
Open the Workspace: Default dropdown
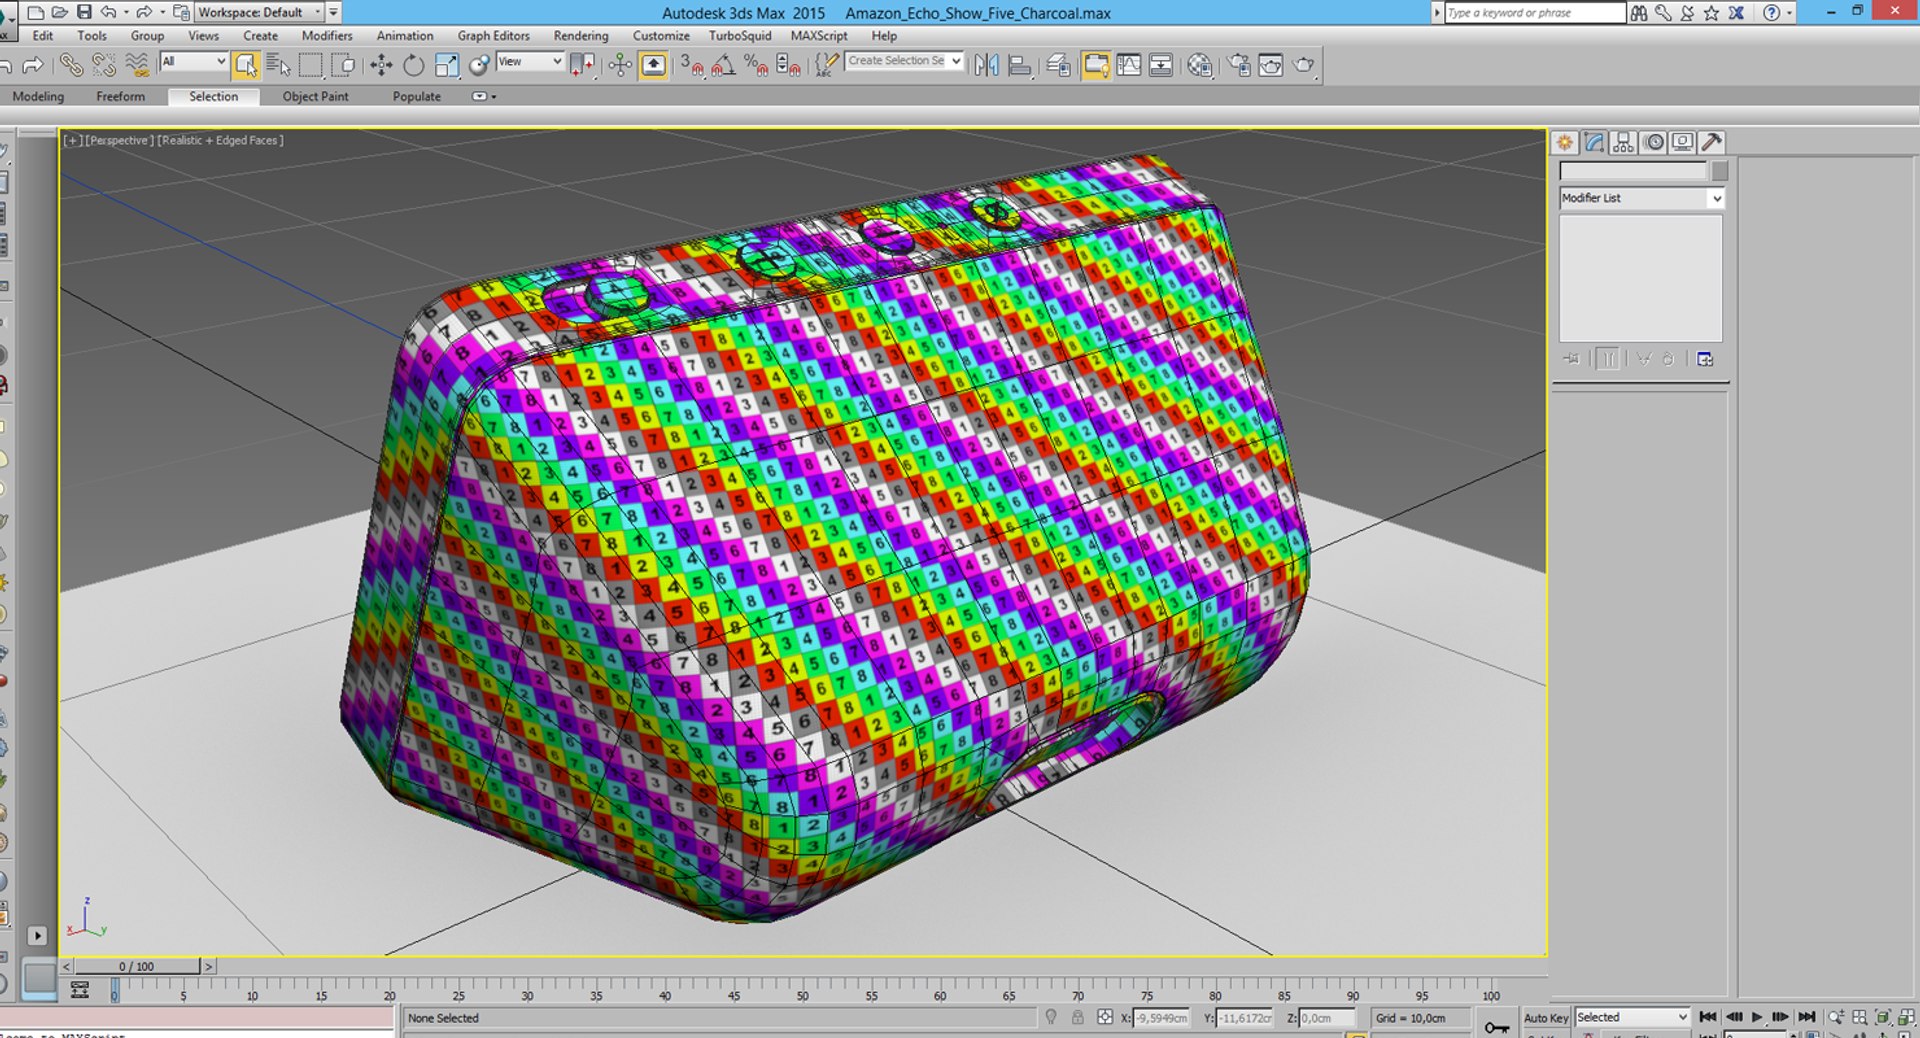pos(259,12)
